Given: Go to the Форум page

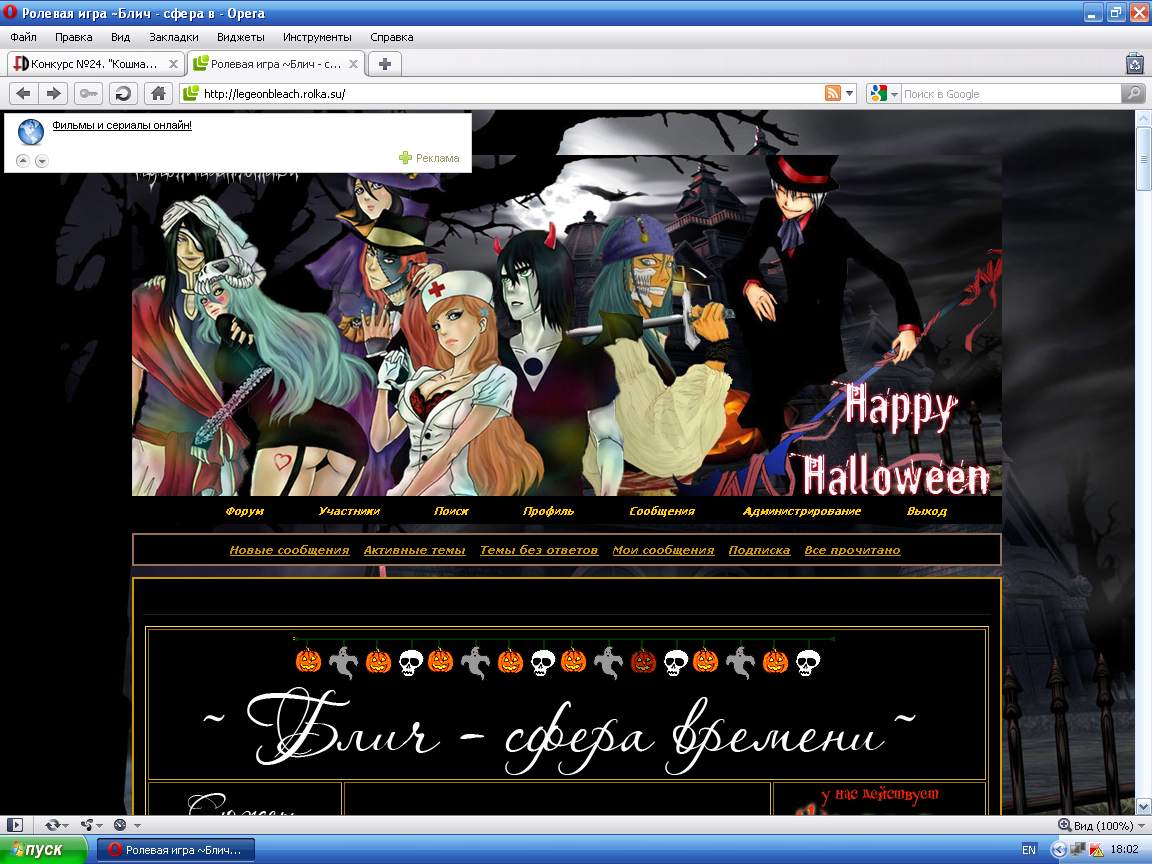Looking at the screenshot, I should tap(245, 511).
